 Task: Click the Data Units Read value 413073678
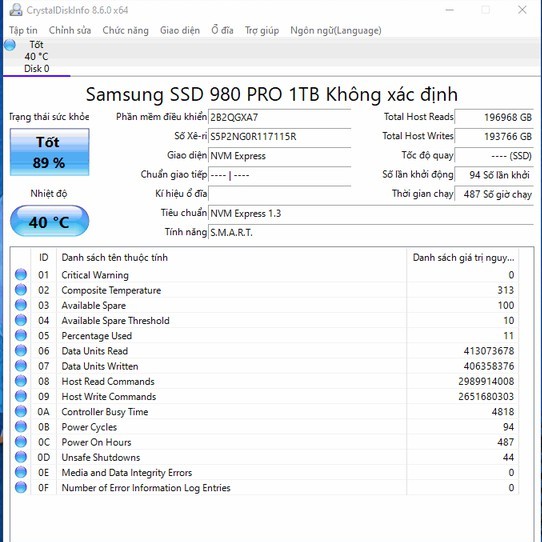click(x=488, y=351)
